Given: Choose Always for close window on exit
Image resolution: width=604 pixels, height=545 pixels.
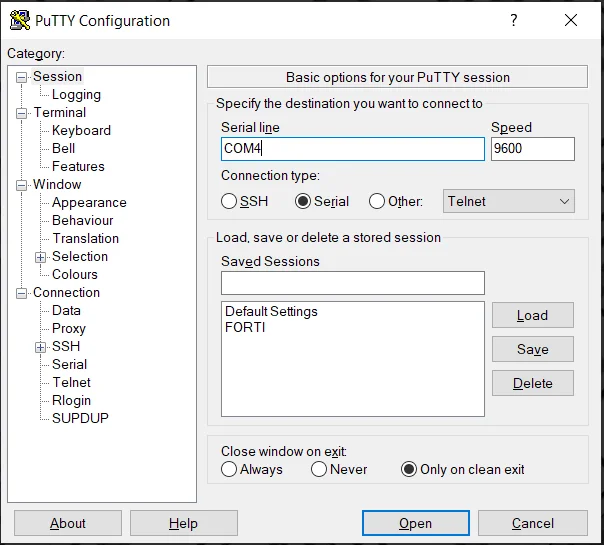Looking at the screenshot, I should coord(229,469).
